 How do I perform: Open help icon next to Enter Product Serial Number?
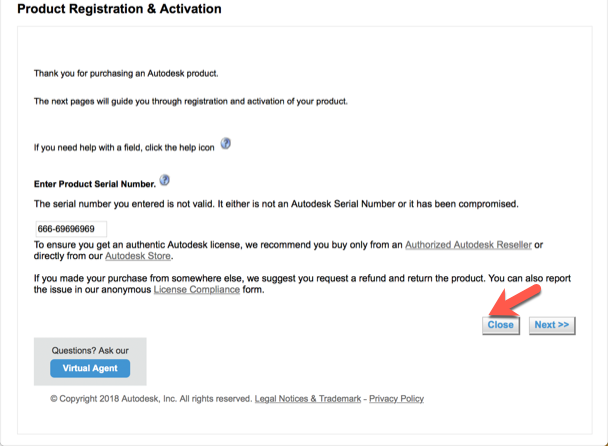click(164, 181)
